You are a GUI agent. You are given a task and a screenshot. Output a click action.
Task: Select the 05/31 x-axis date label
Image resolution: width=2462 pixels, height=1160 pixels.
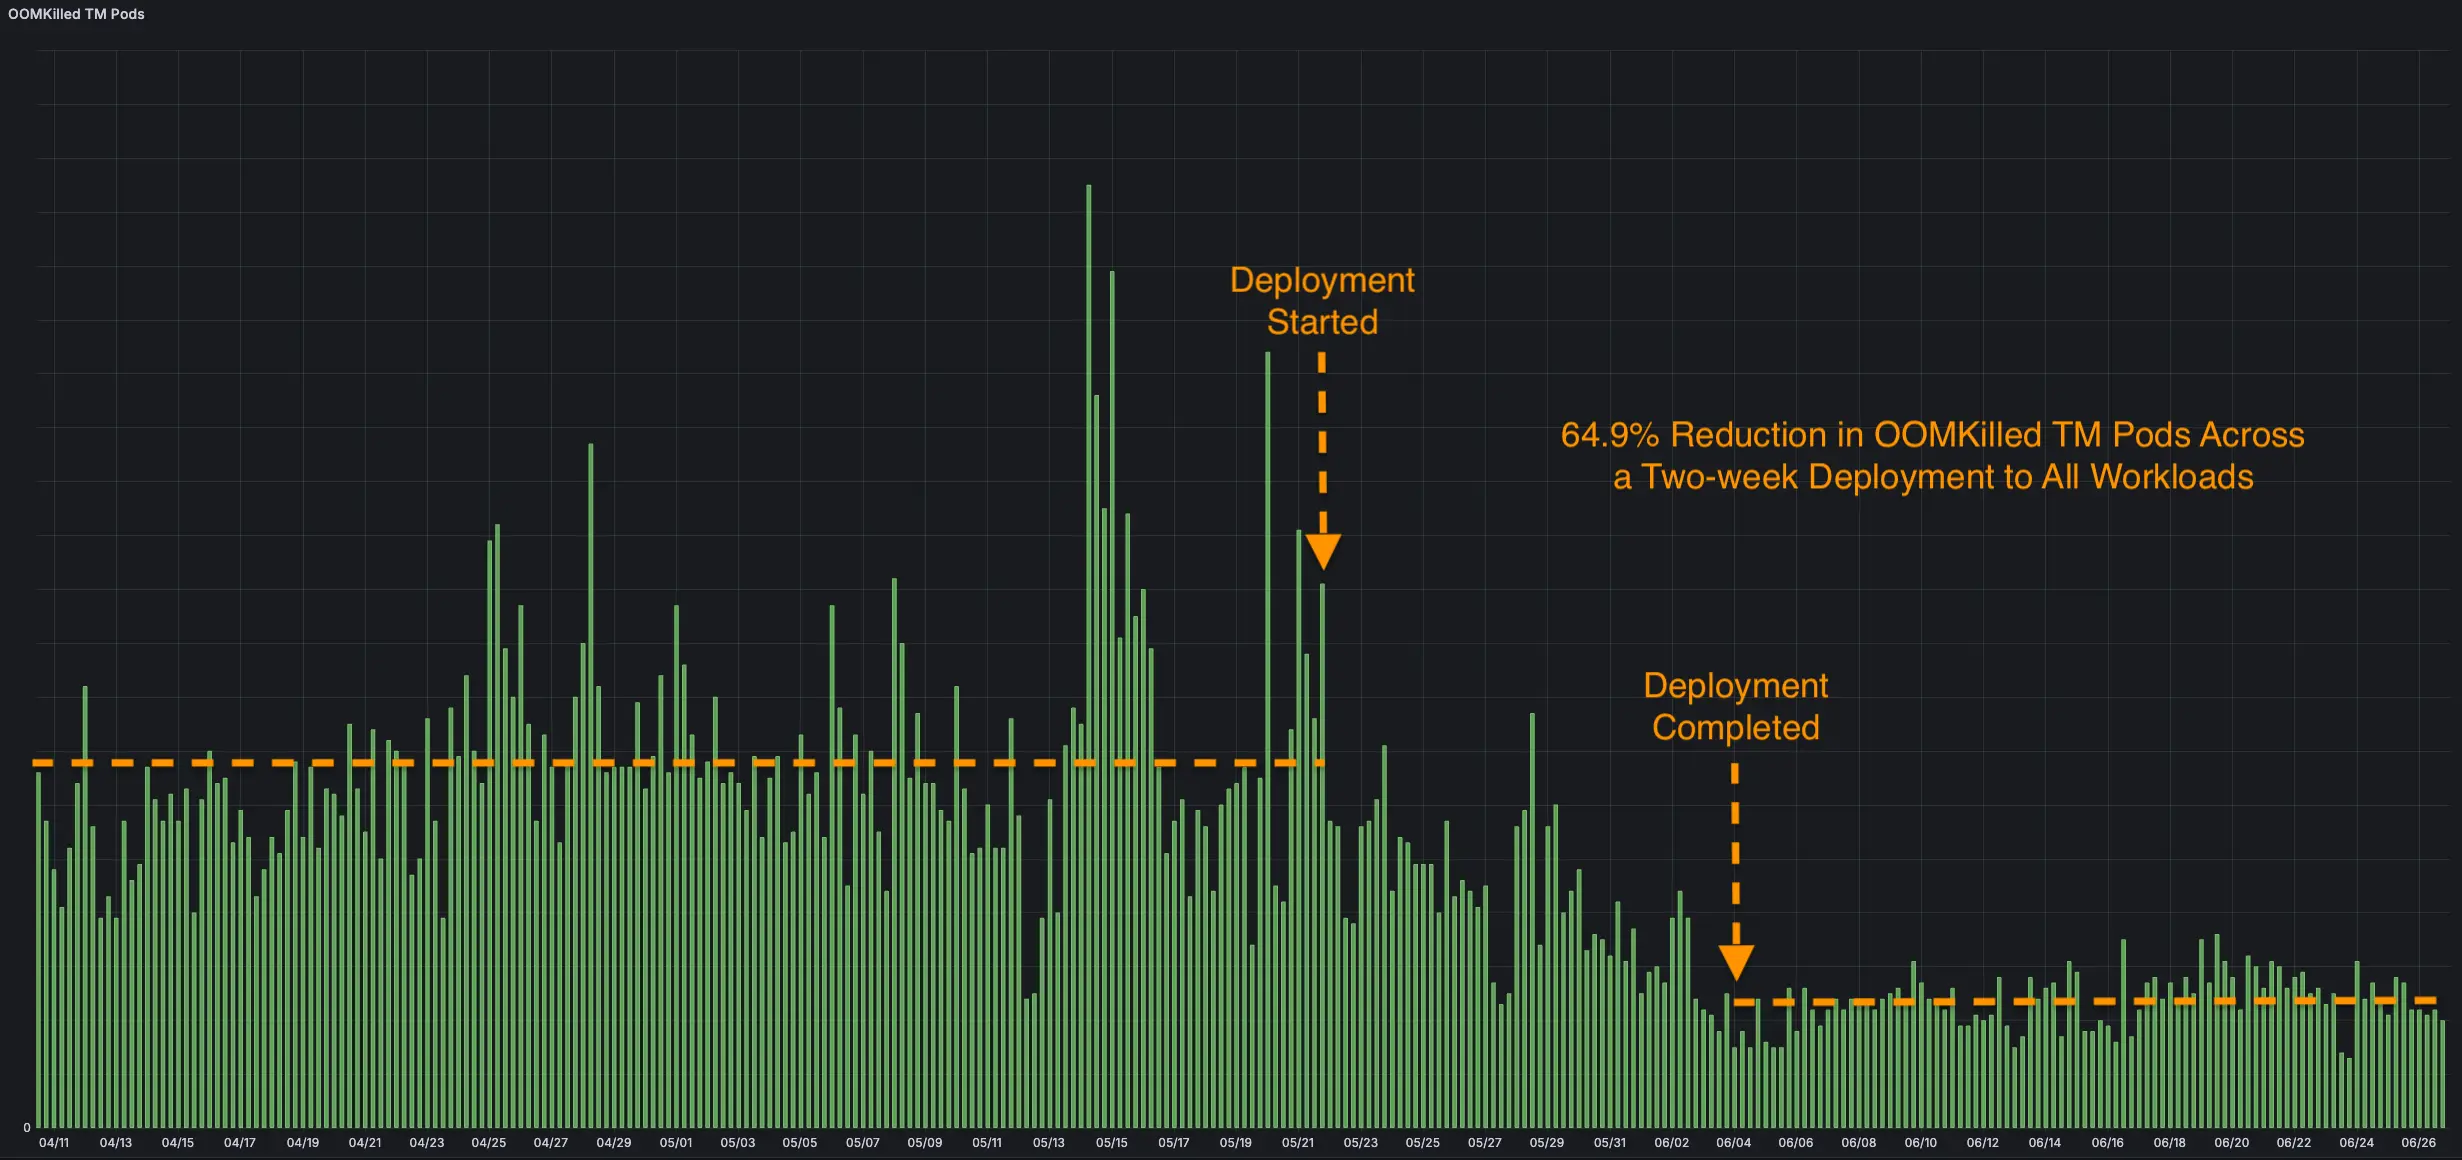[x=1610, y=1142]
